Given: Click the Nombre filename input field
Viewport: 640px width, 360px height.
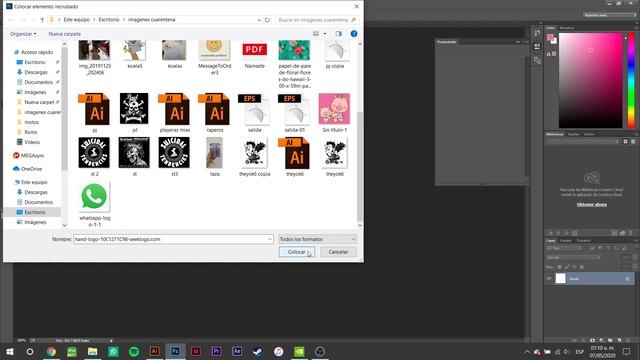Looking at the screenshot, I should point(173,239).
